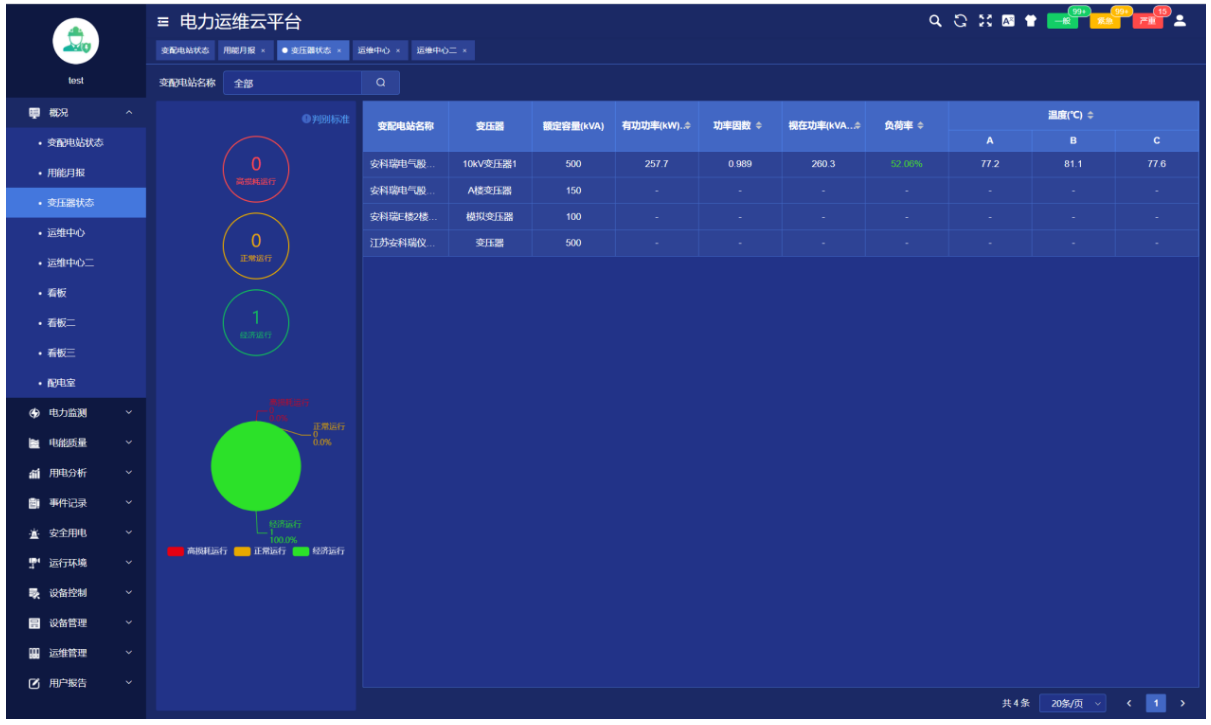Expand the 电力监测 sidebar menu
Viewport: 1211px width, 725px height.
tap(75, 413)
